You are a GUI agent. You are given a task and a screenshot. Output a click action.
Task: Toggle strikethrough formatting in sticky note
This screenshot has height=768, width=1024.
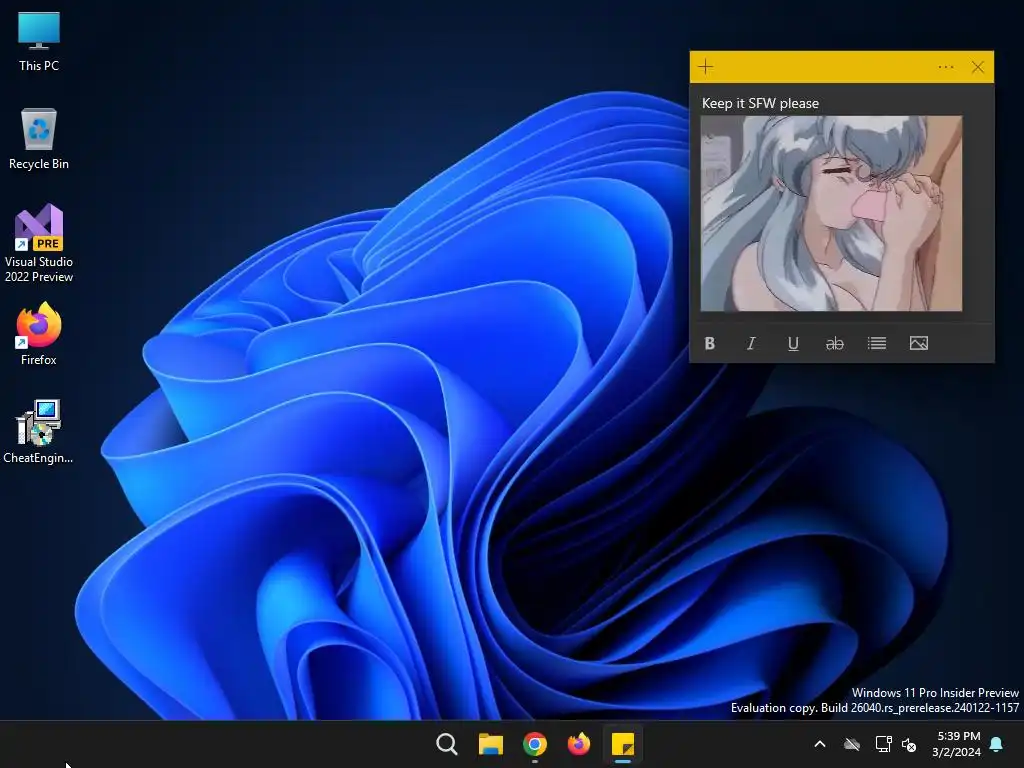pos(835,344)
